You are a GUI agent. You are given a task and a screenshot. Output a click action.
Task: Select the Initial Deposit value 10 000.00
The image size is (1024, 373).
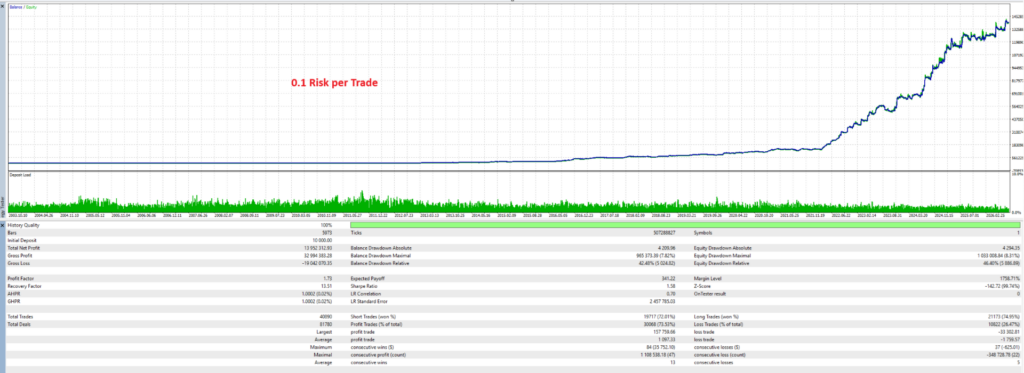323,240
